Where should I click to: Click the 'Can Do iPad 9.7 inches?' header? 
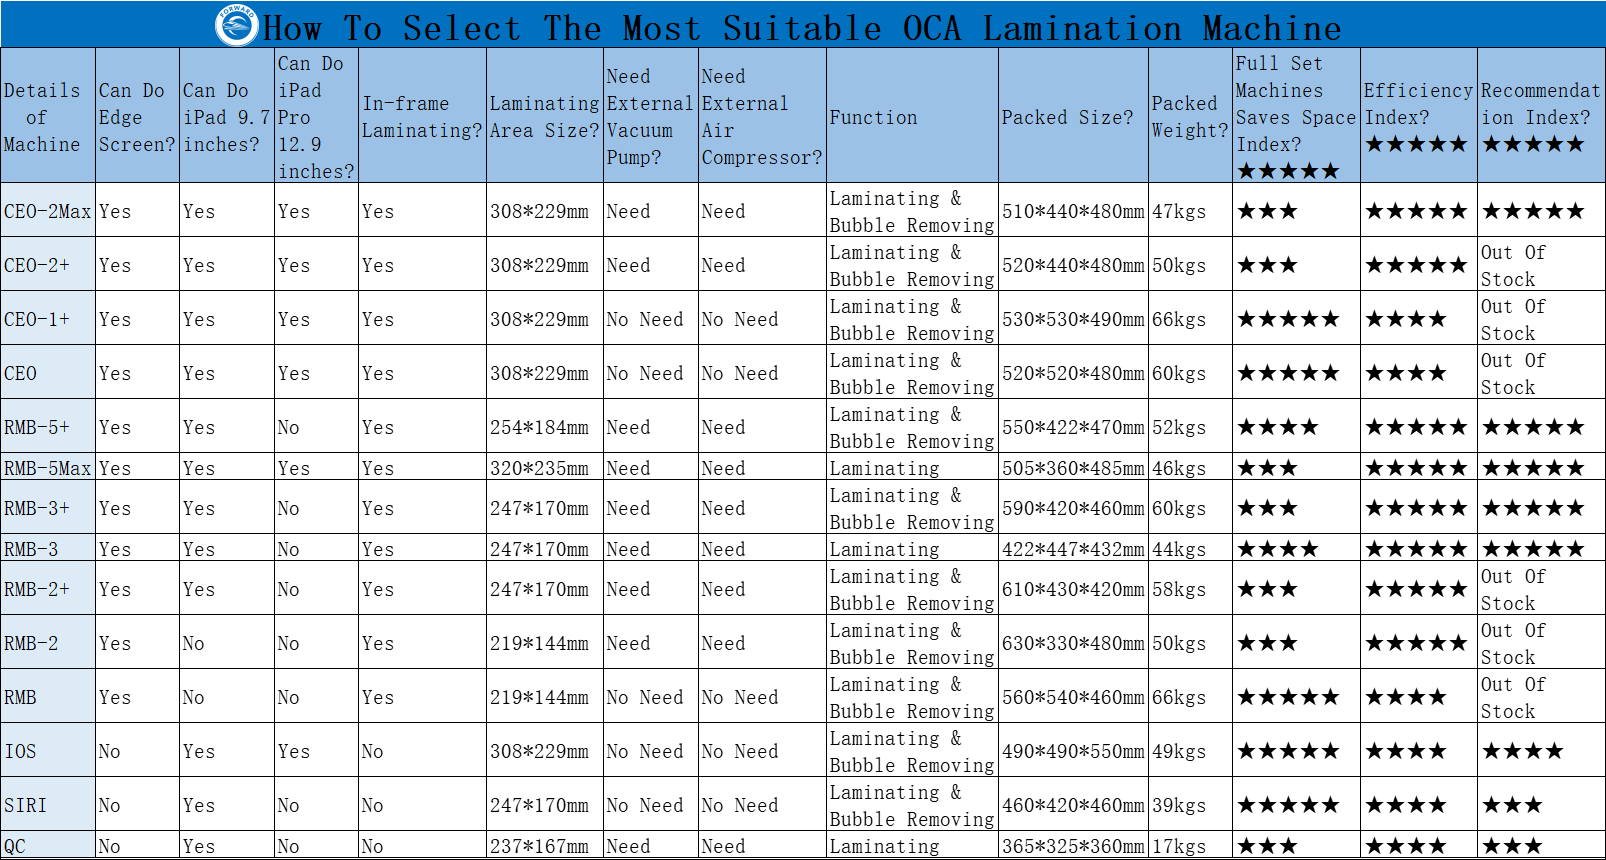coord(227,117)
